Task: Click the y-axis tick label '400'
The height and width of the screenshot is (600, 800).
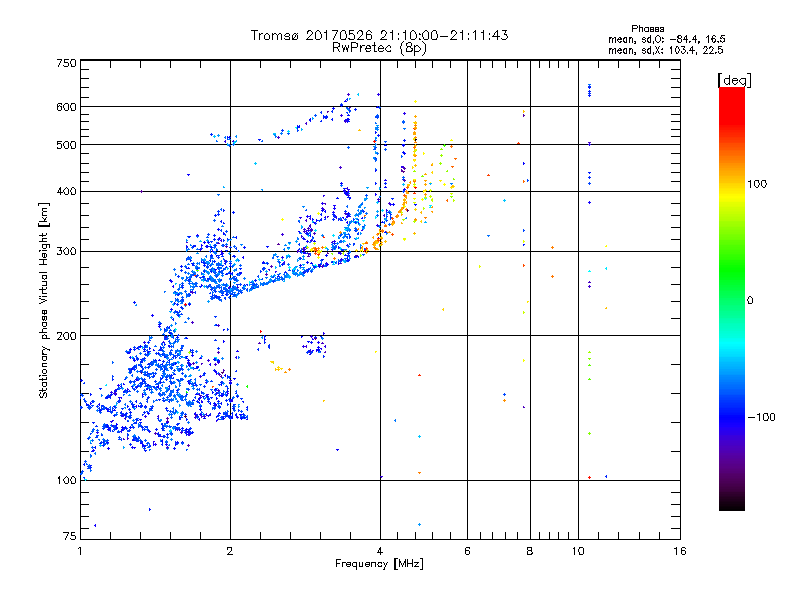Action: pyautogui.click(x=66, y=192)
